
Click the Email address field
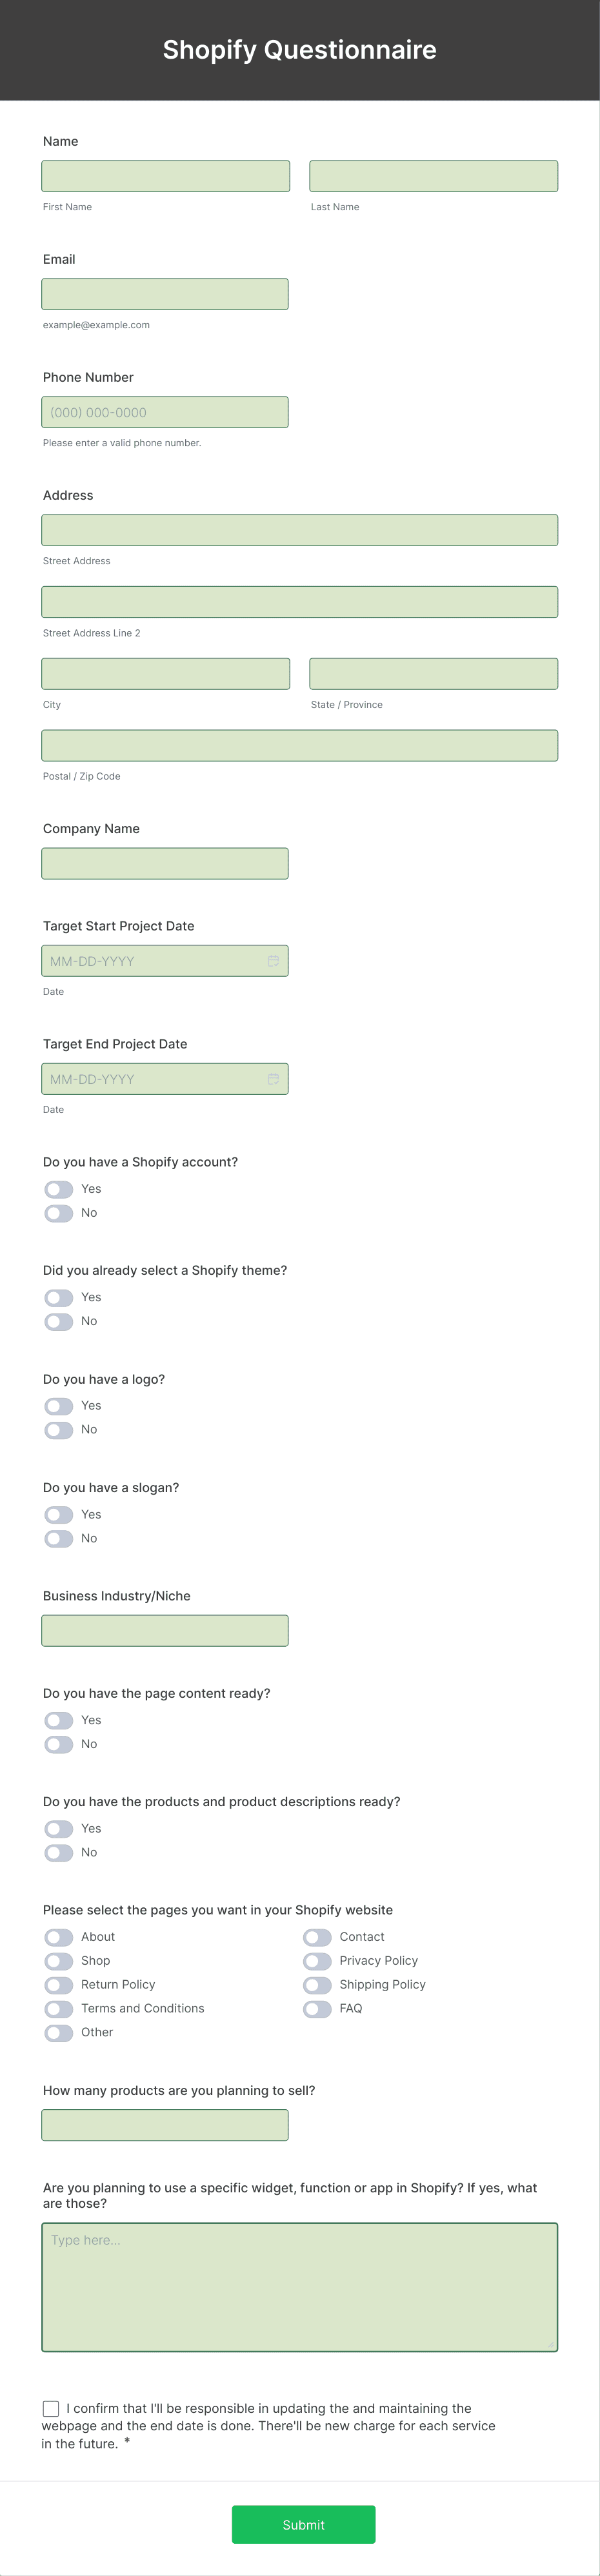point(164,293)
